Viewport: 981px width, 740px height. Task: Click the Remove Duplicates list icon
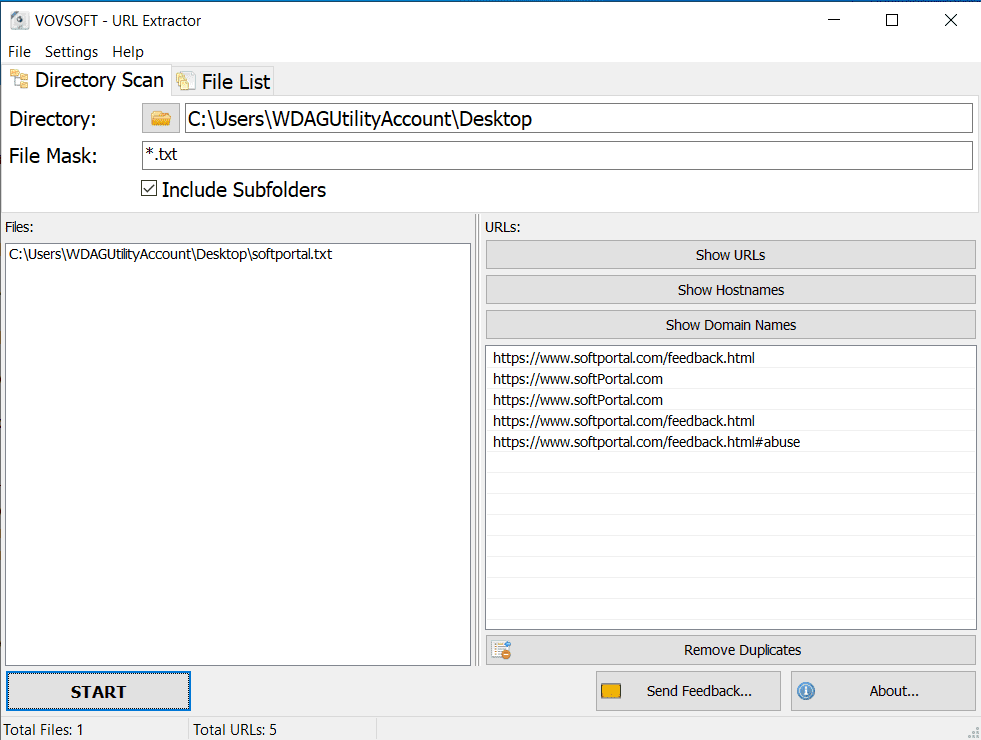click(x=501, y=650)
